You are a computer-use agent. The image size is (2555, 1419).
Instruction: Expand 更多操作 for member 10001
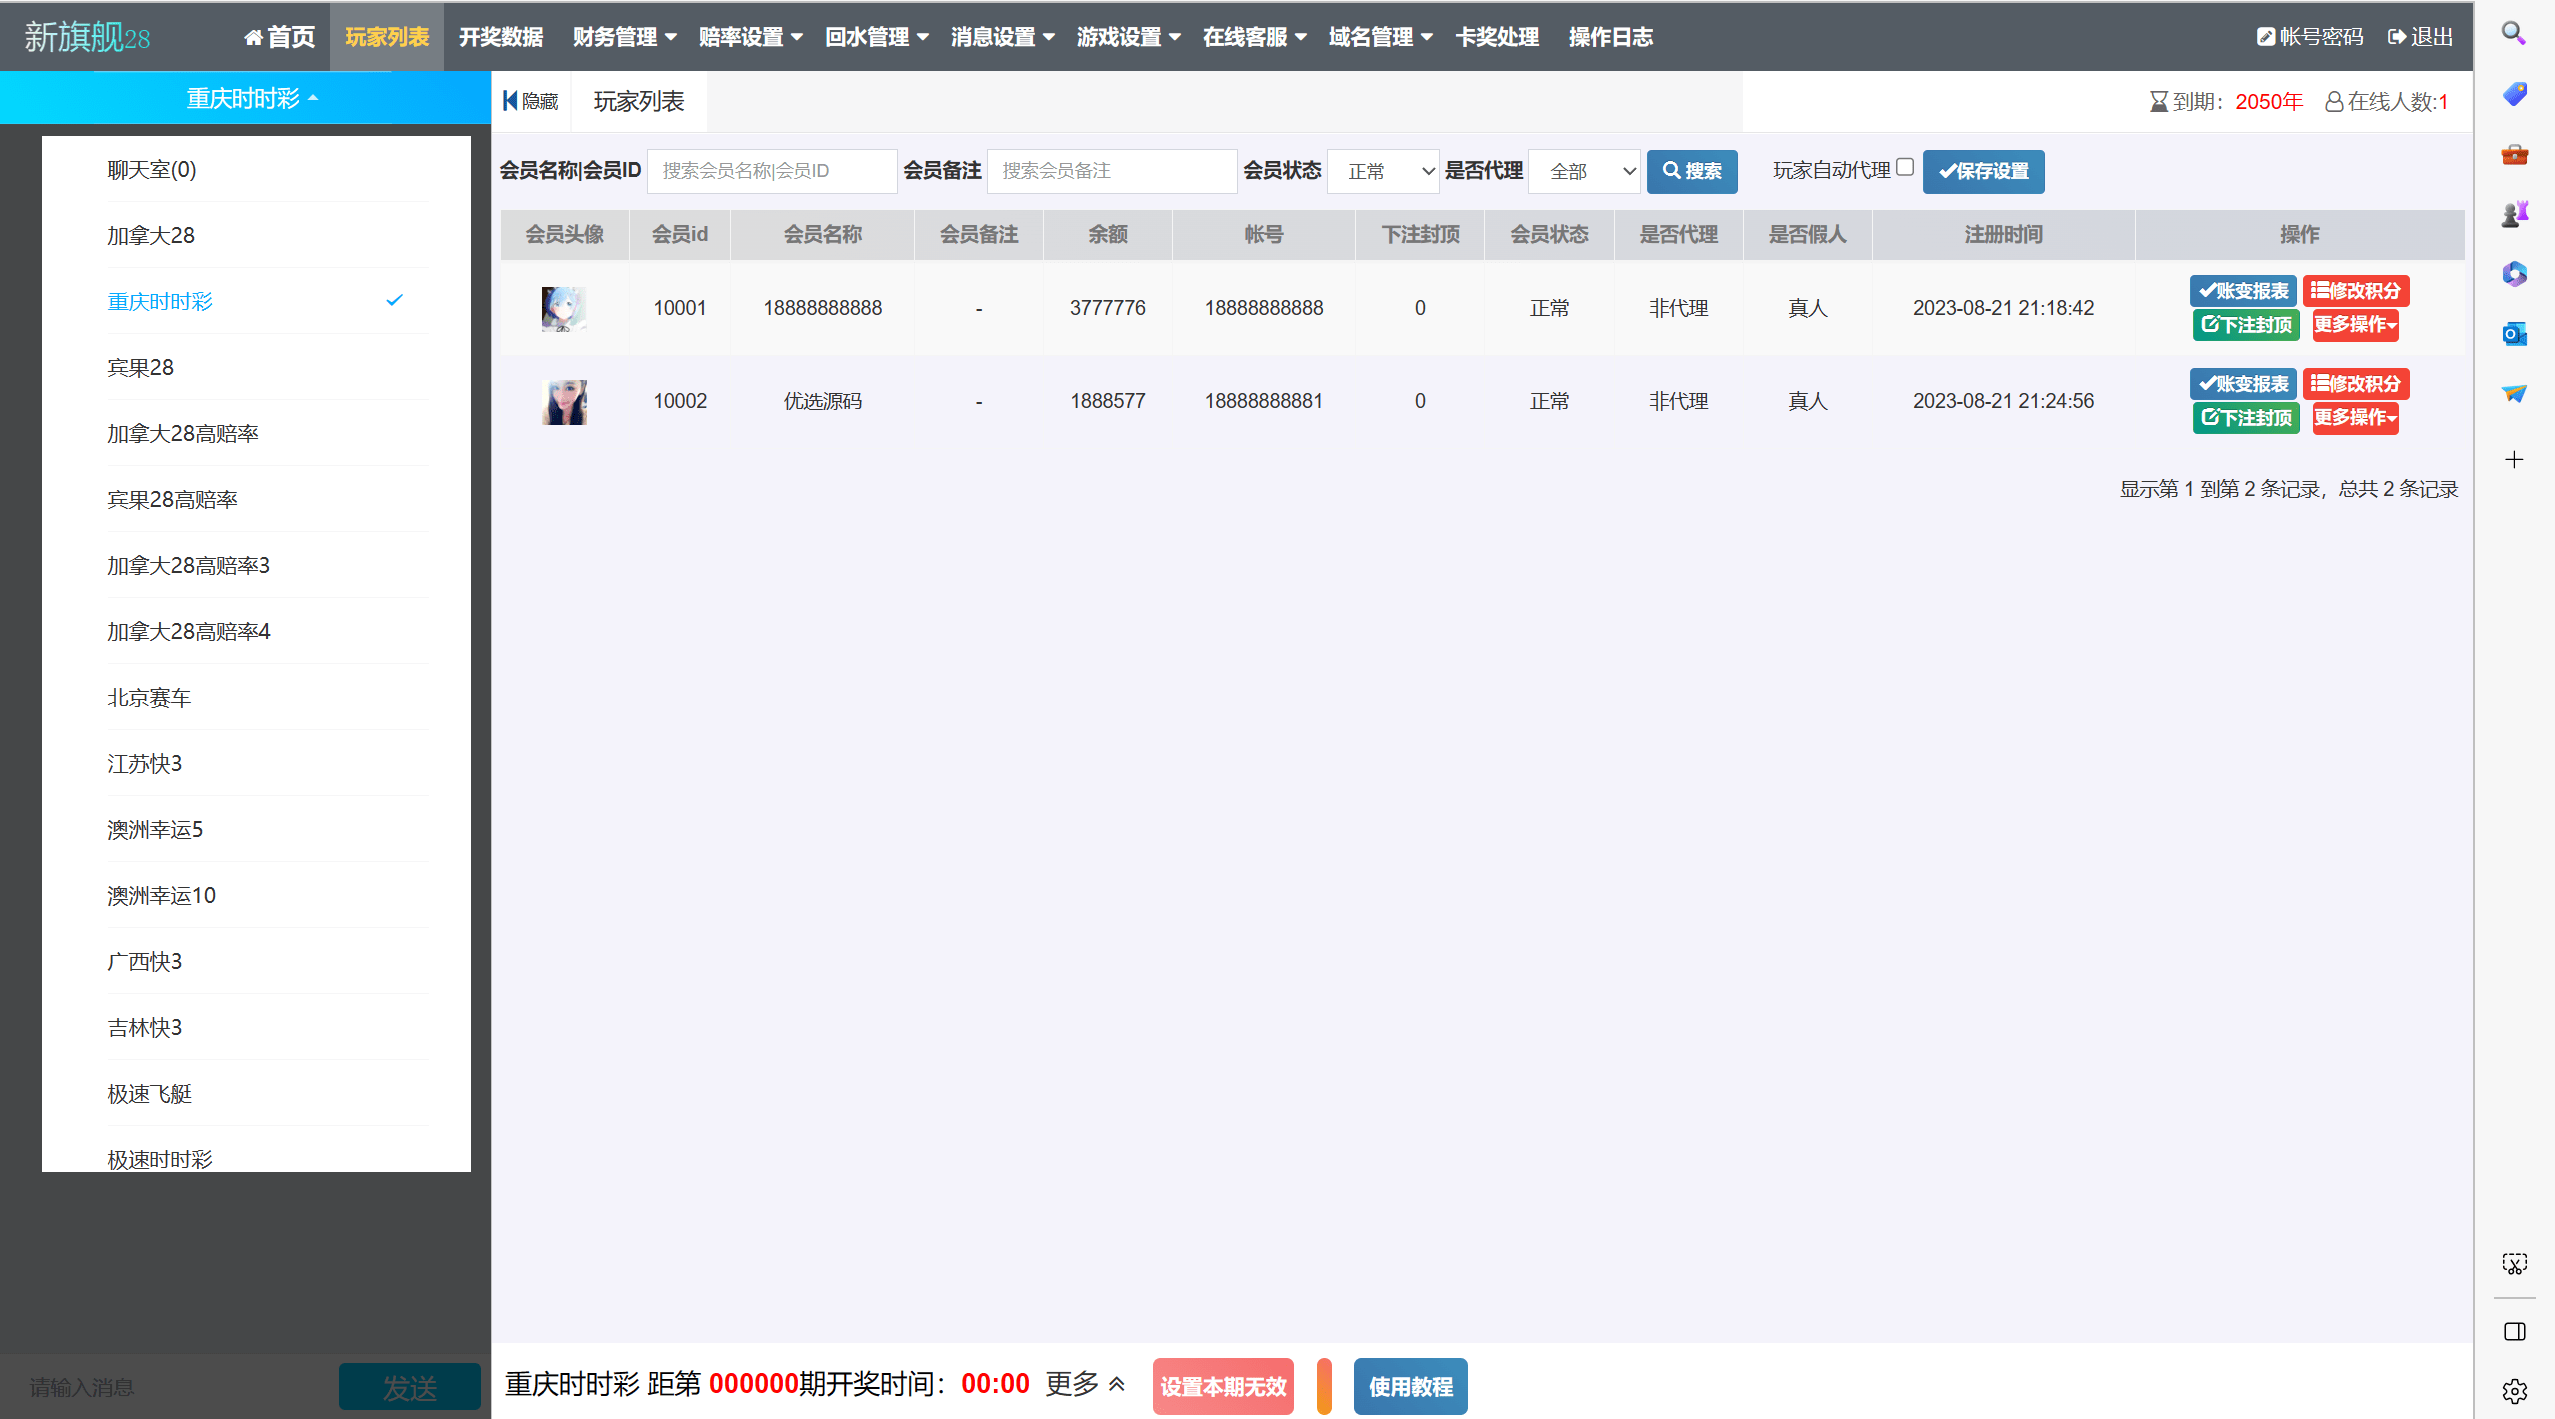2354,325
